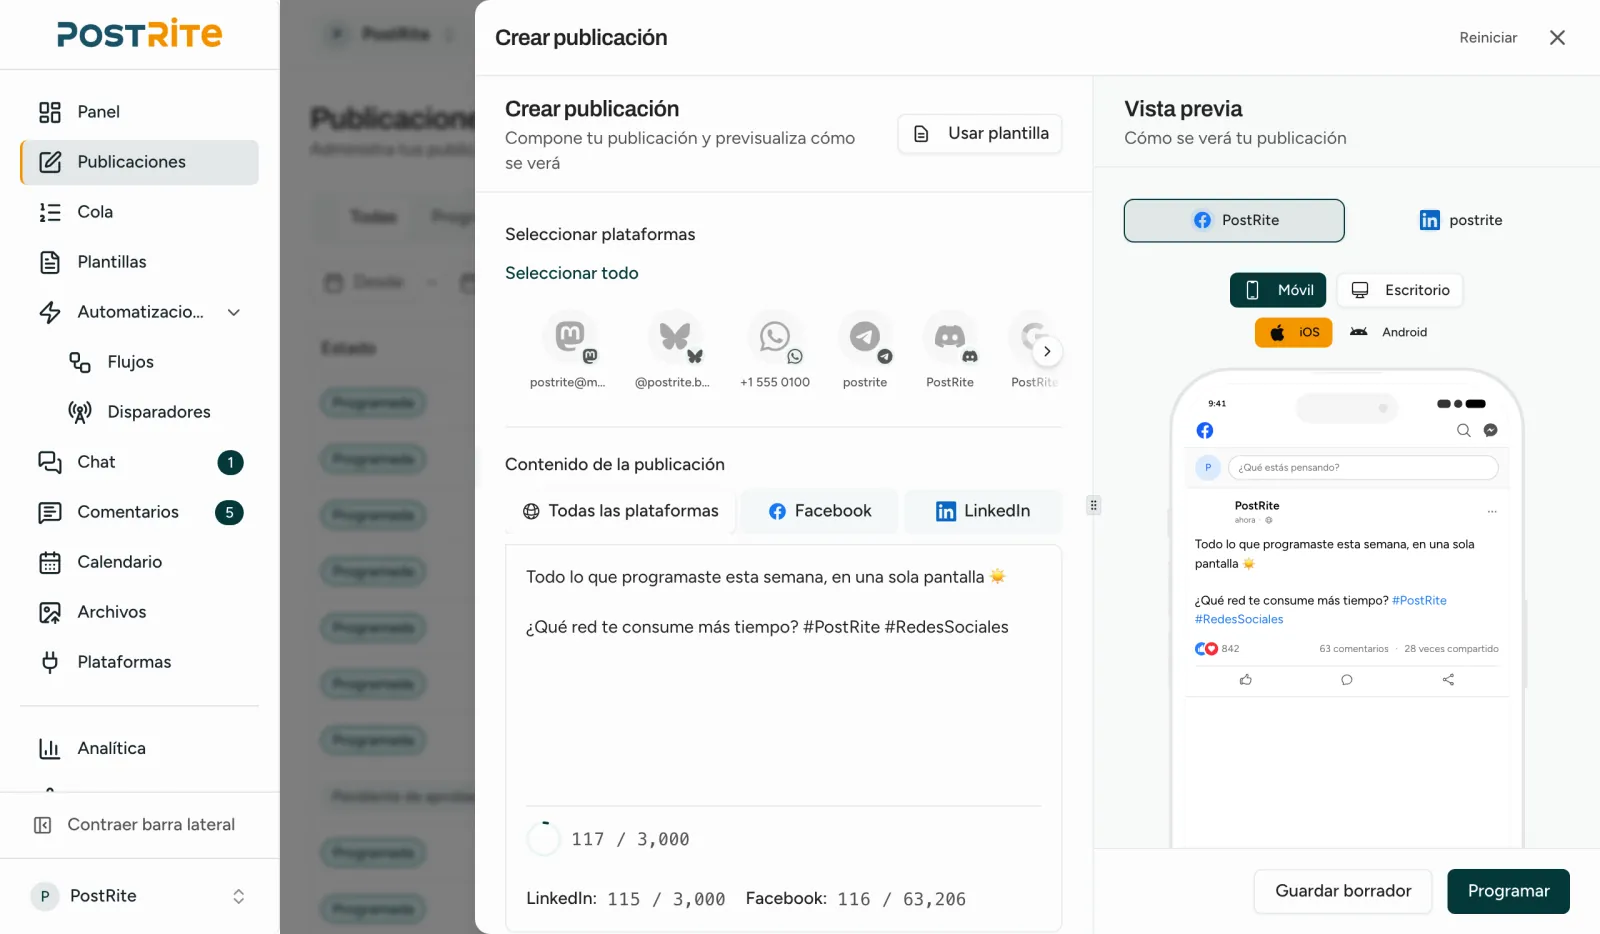Image resolution: width=1600 pixels, height=934 pixels.
Task: Choose Android device preview
Action: 1388,332
